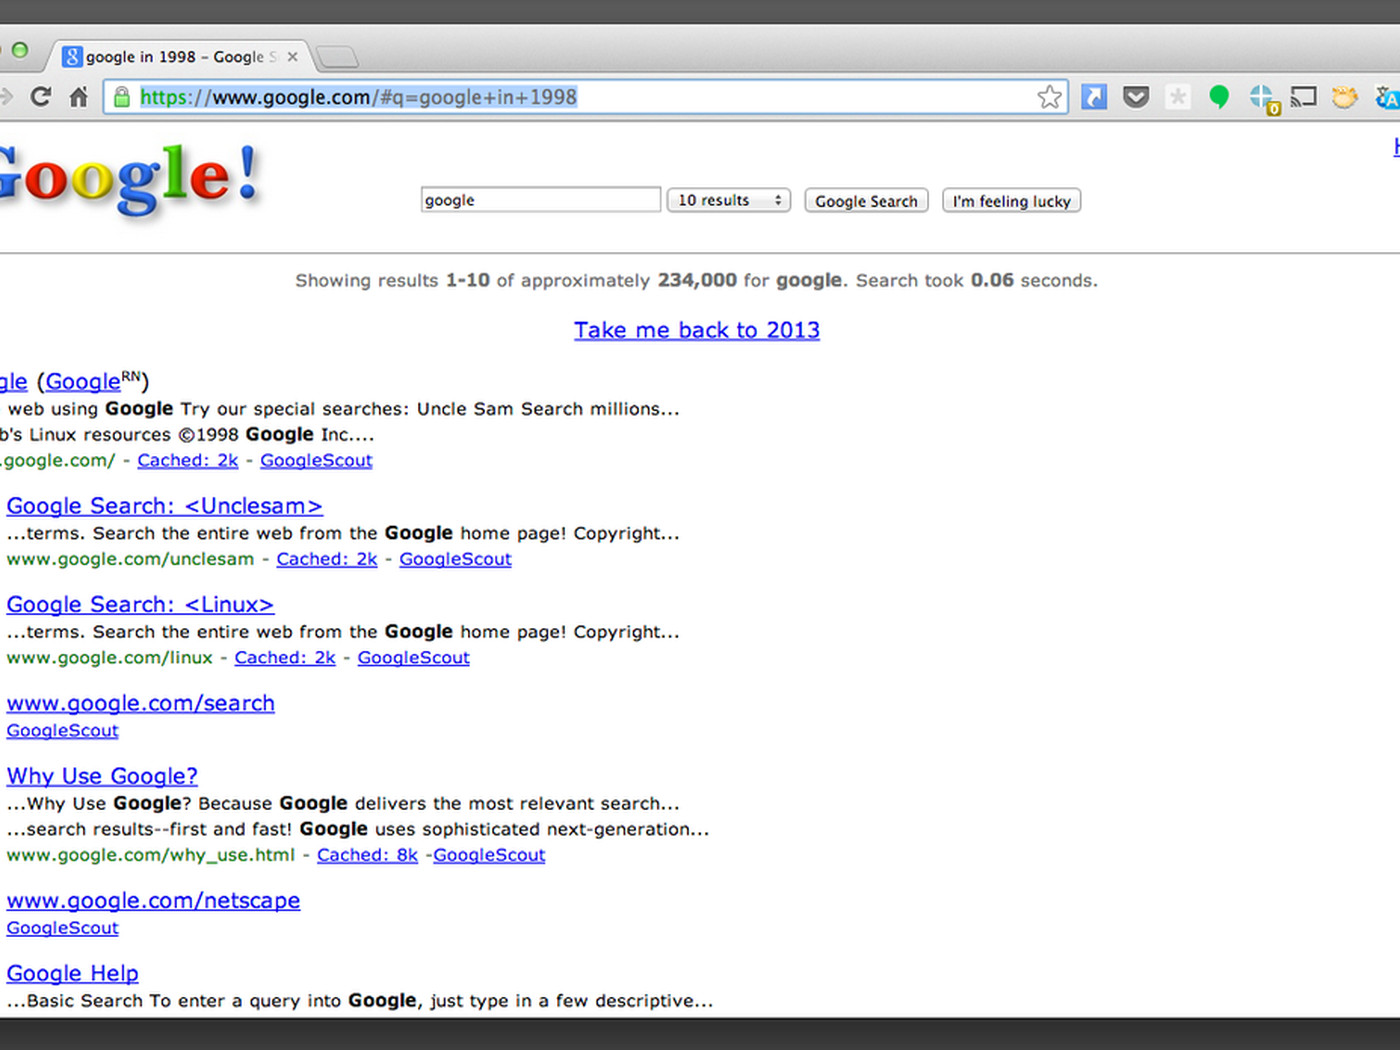
Task: Open 'Cached: 2k' for the linux result
Action: [x=285, y=658]
